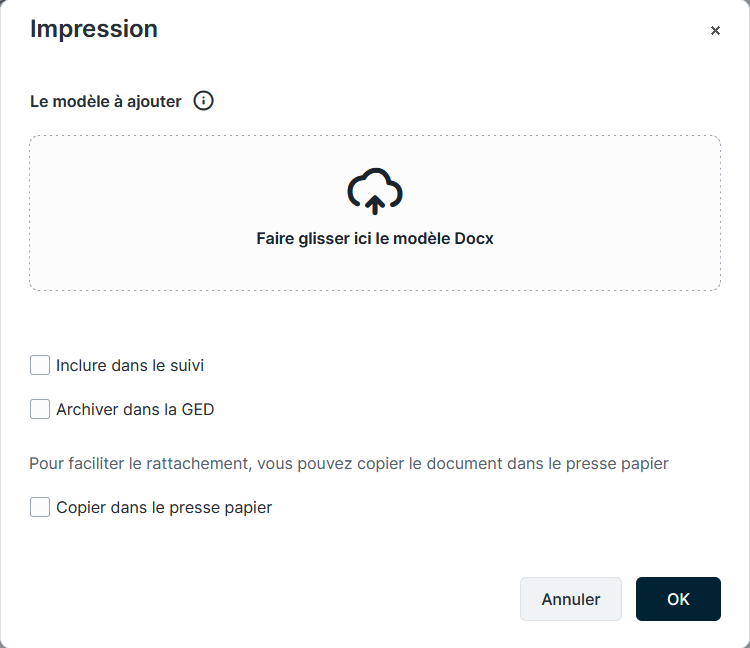The image size is (750, 648).
Task: Enable the Inclure dans le suivi checkbox
Action: (40, 365)
